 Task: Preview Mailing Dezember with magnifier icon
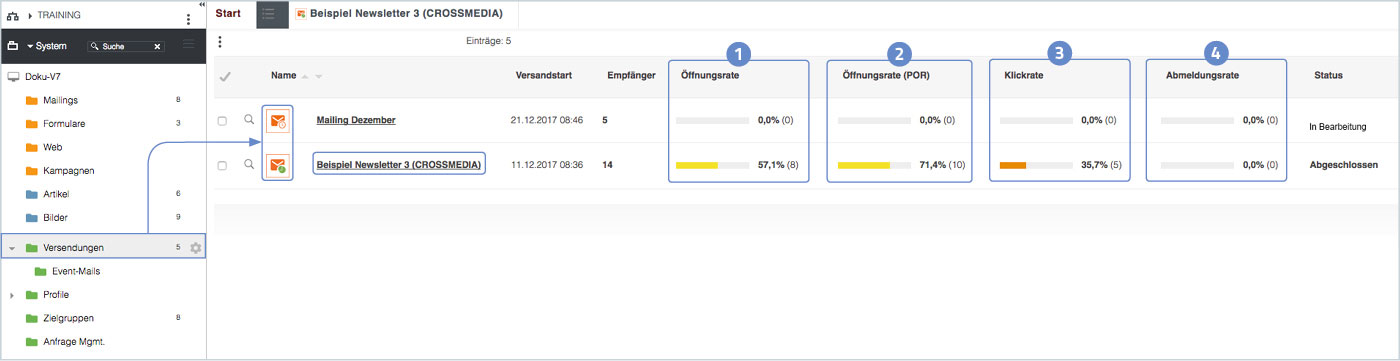click(249, 120)
